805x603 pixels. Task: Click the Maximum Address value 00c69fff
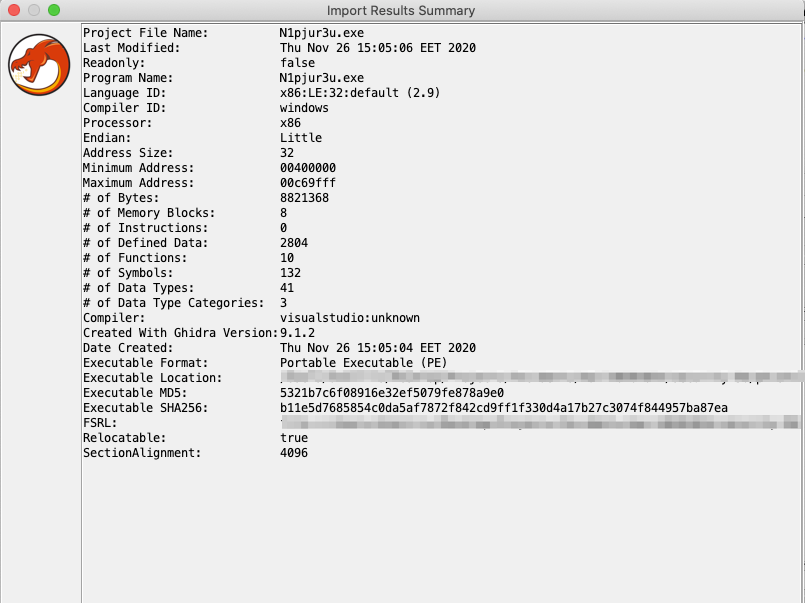click(x=308, y=183)
